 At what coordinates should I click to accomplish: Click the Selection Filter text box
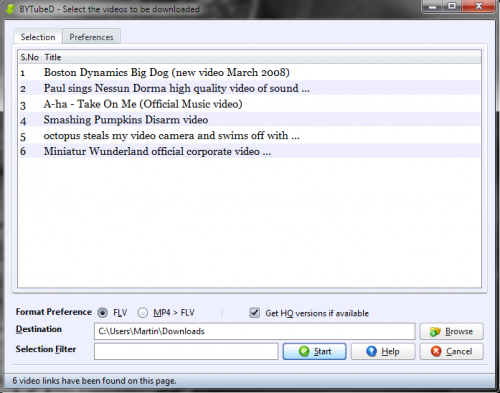point(186,351)
